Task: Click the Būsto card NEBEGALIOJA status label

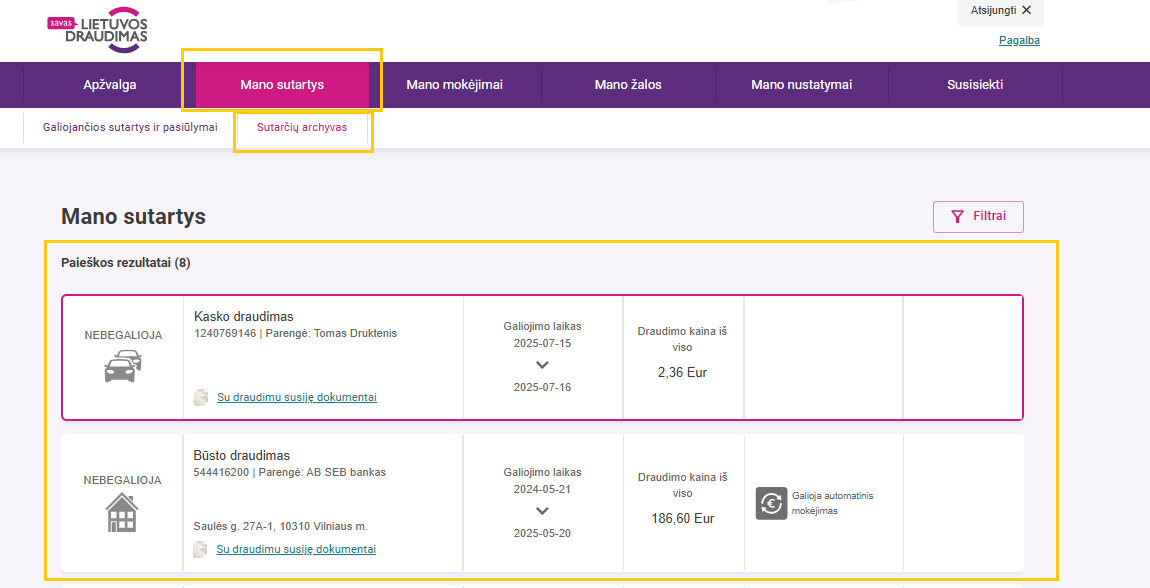Action: pyautogui.click(x=122, y=481)
